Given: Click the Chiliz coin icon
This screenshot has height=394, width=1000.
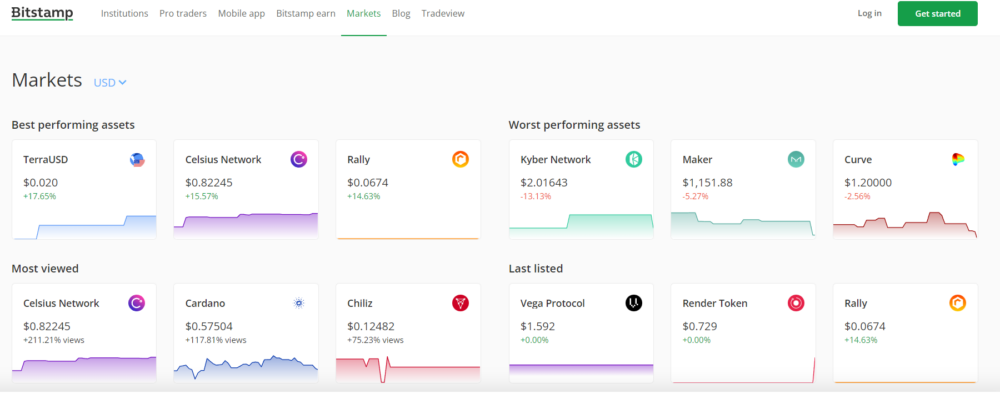Looking at the screenshot, I should pos(461,303).
